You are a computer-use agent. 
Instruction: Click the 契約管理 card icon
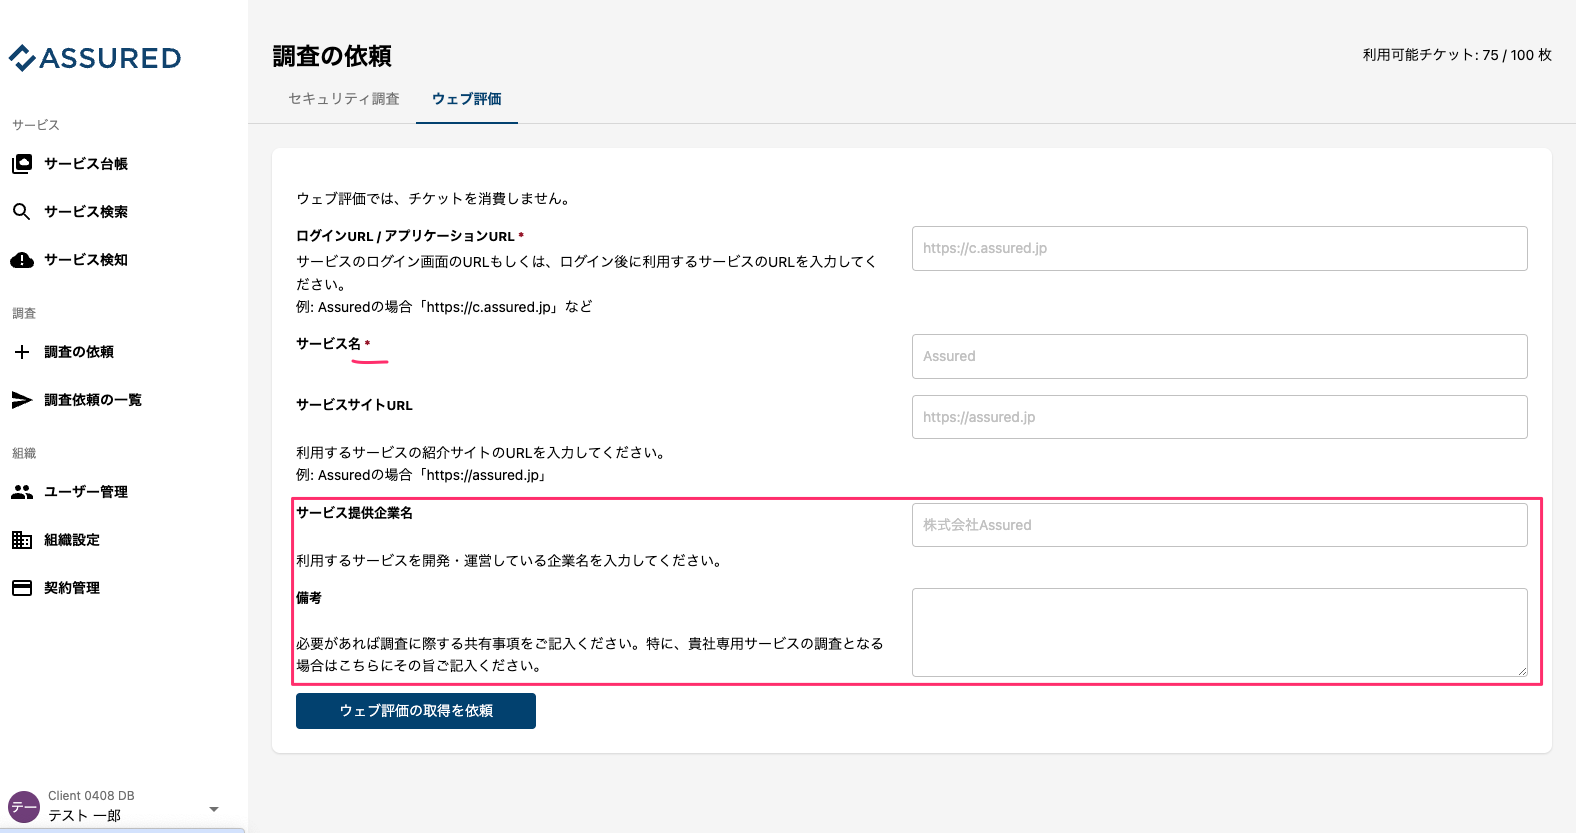(x=22, y=588)
